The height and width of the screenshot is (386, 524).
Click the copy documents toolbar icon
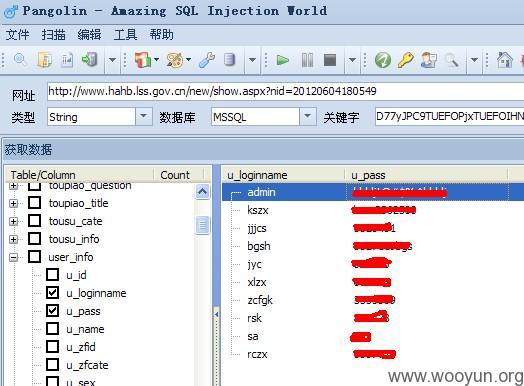tap(44, 60)
